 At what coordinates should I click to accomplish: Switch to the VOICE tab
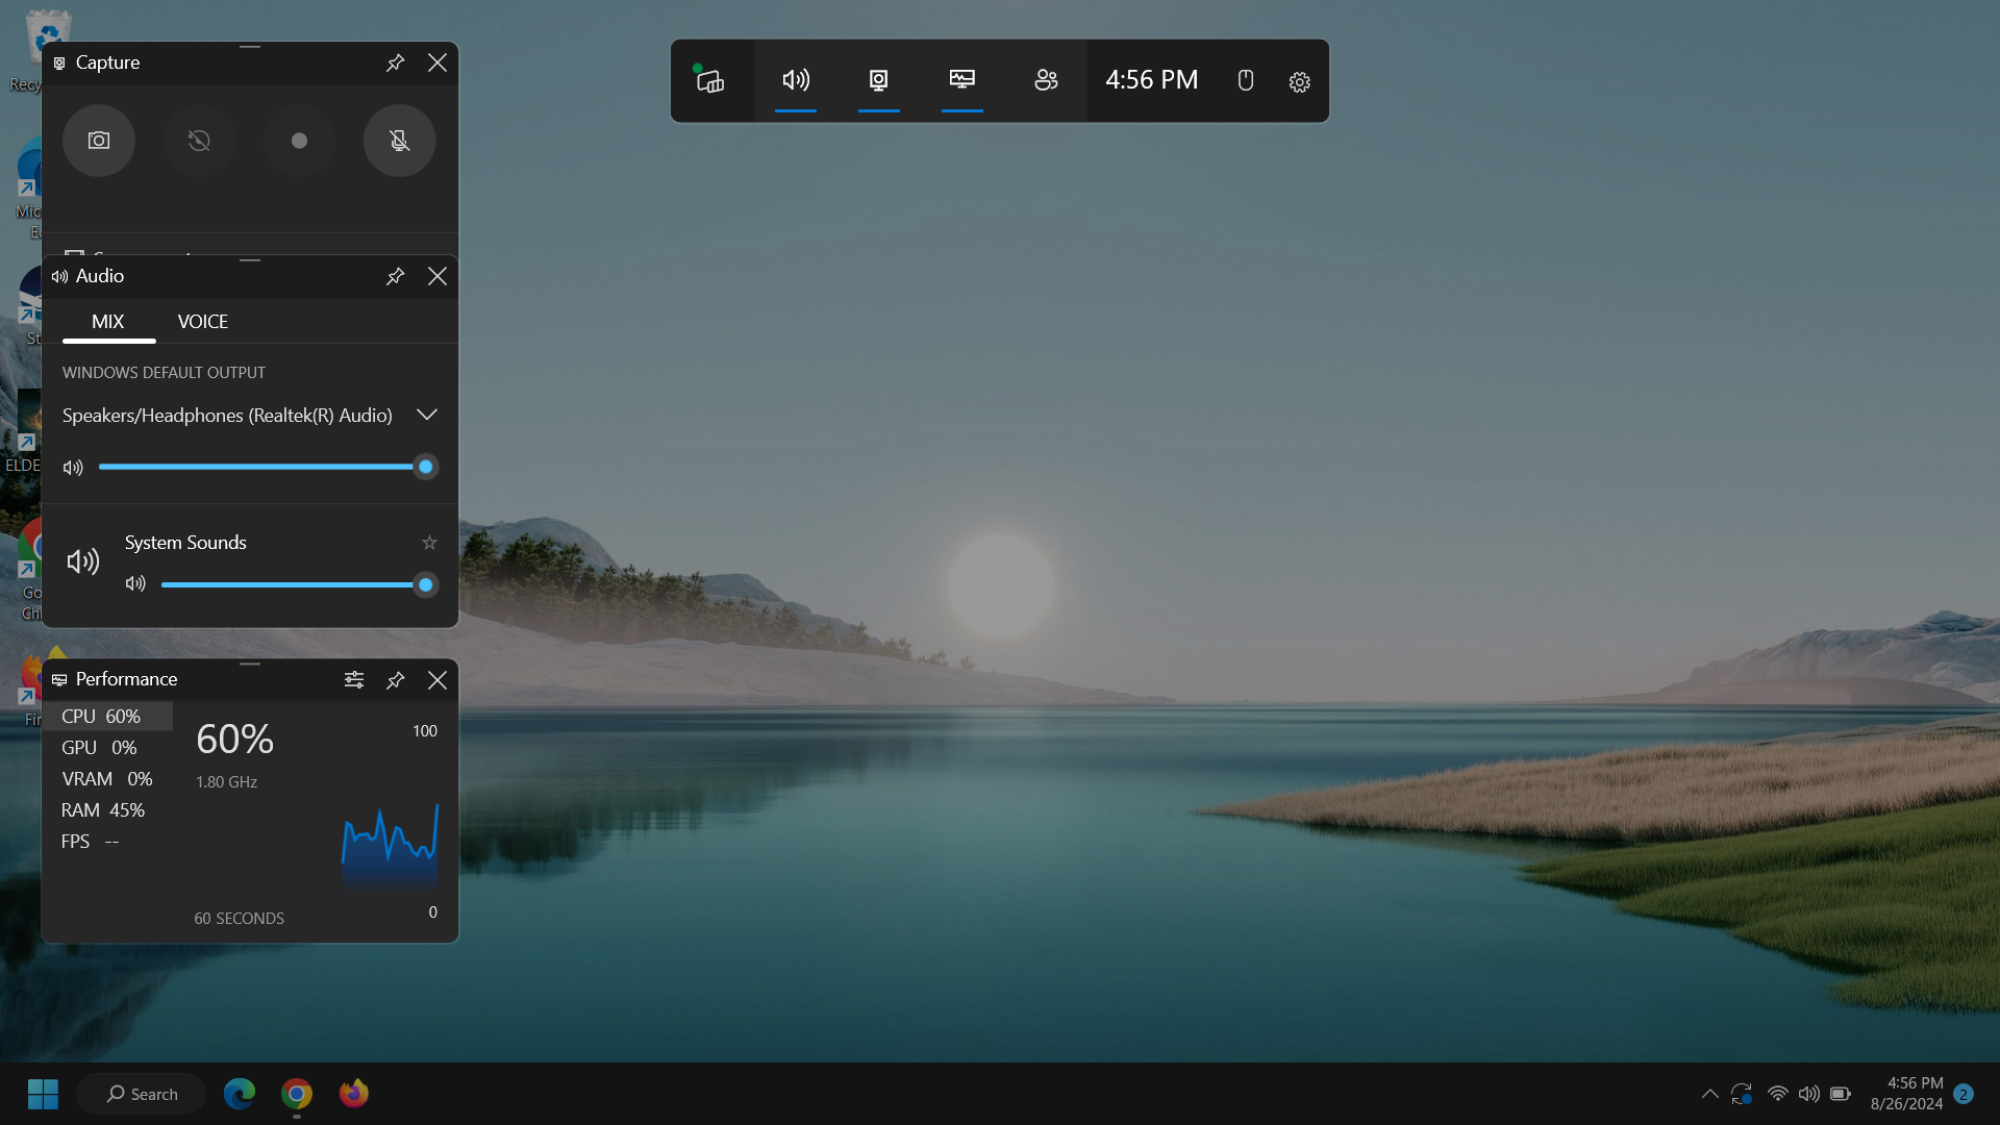pyautogui.click(x=202, y=322)
